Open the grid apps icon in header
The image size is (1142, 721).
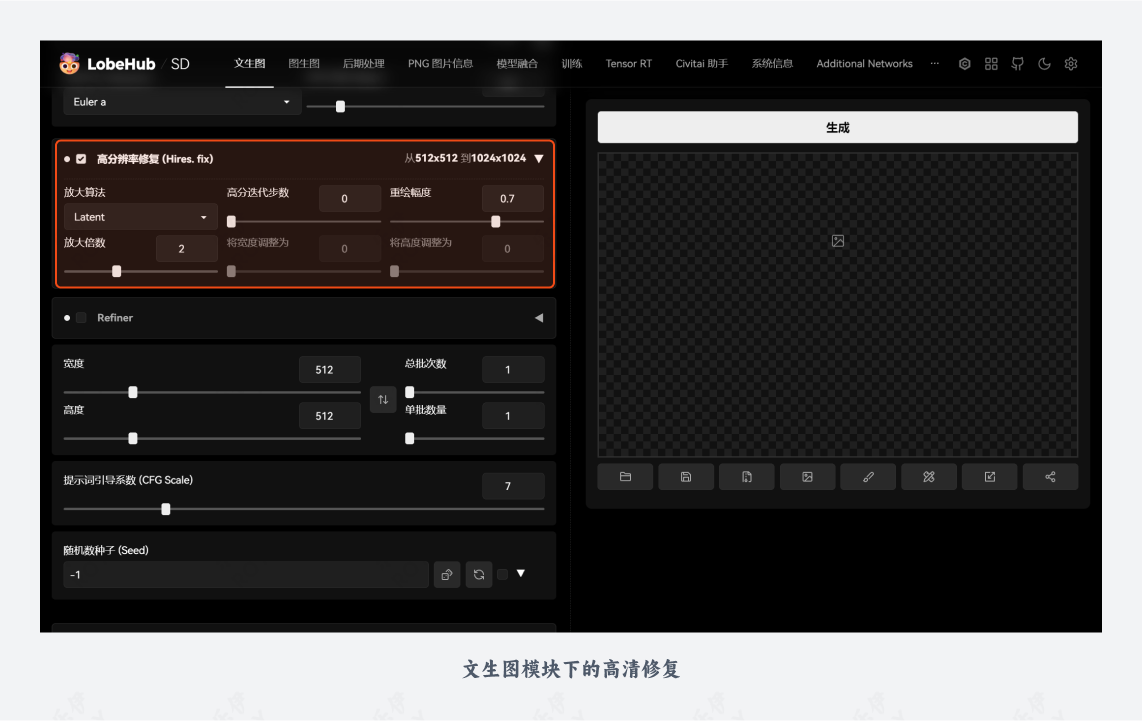click(991, 63)
